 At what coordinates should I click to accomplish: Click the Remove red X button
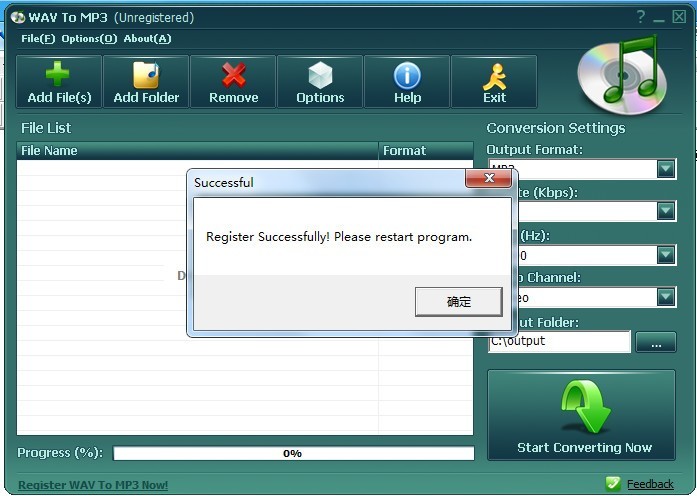(233, 82)
